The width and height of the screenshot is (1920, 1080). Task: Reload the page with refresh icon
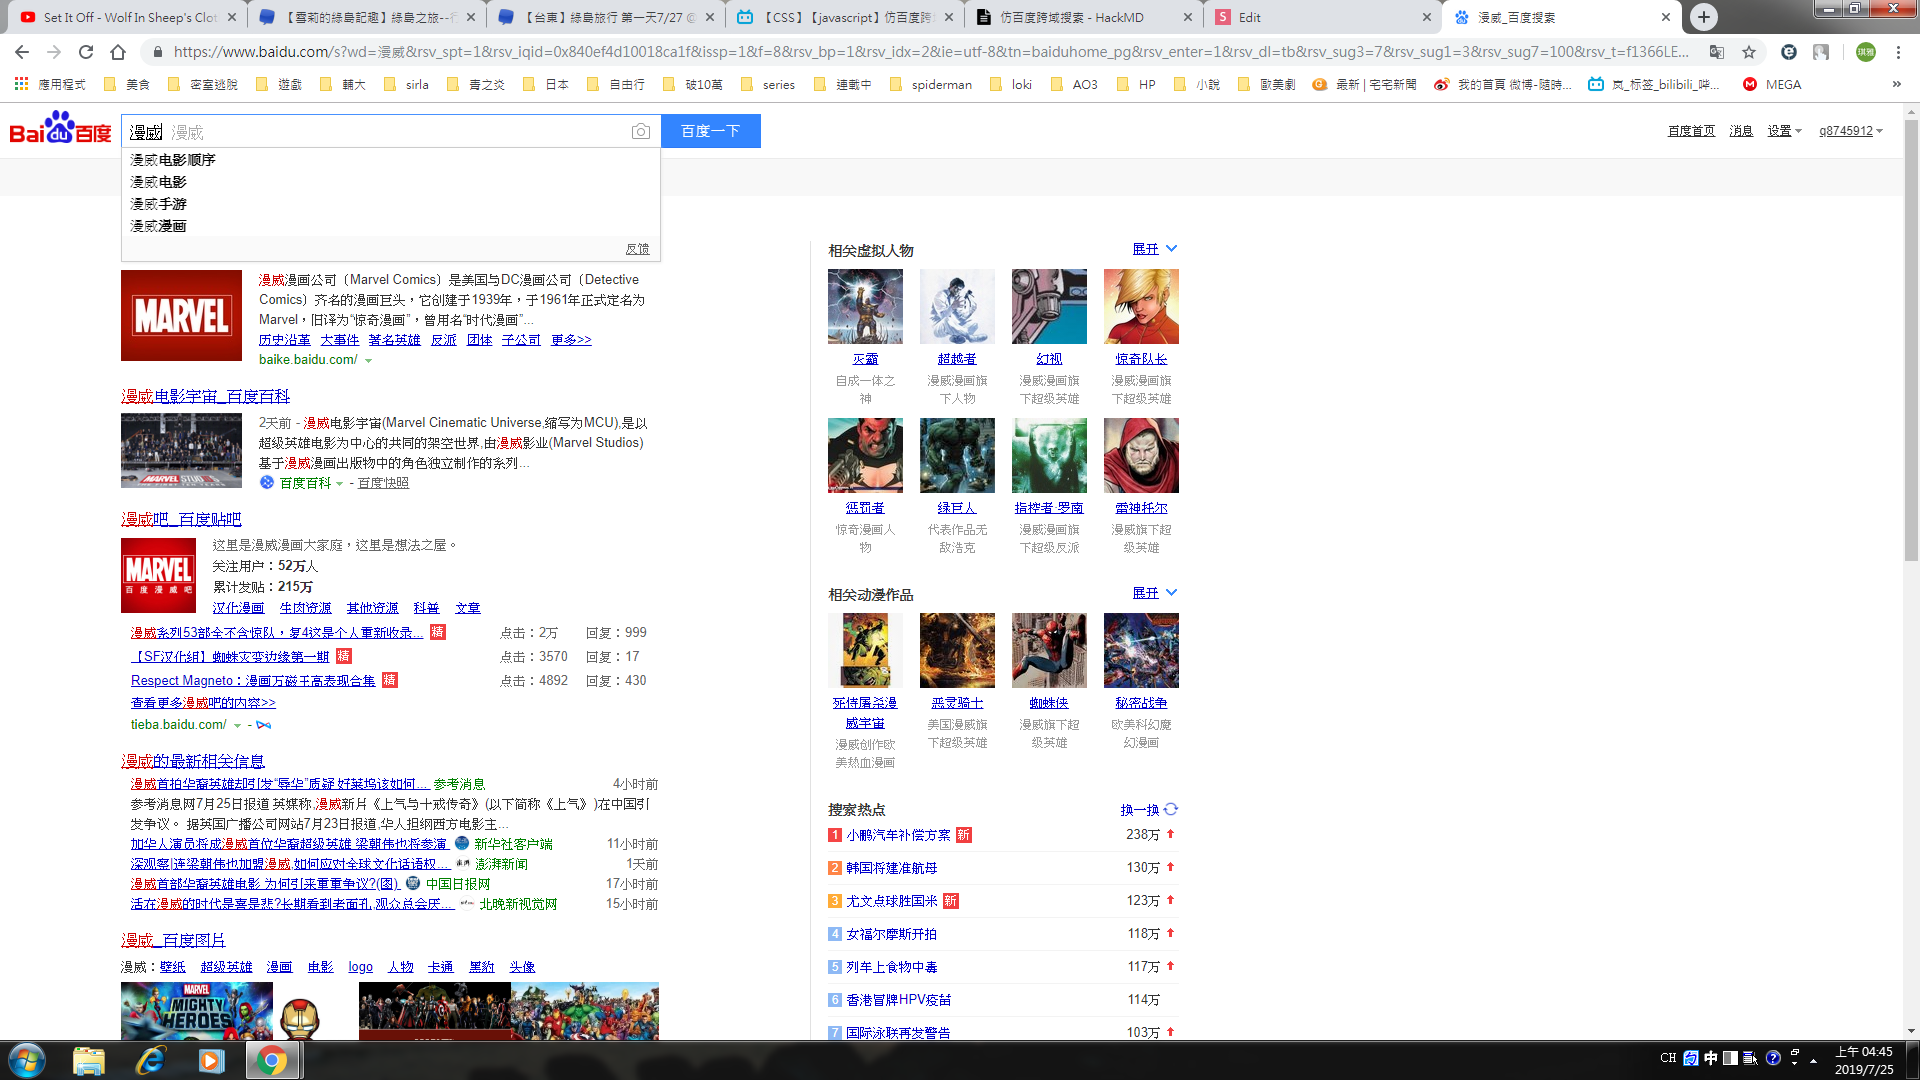[86, 52]
